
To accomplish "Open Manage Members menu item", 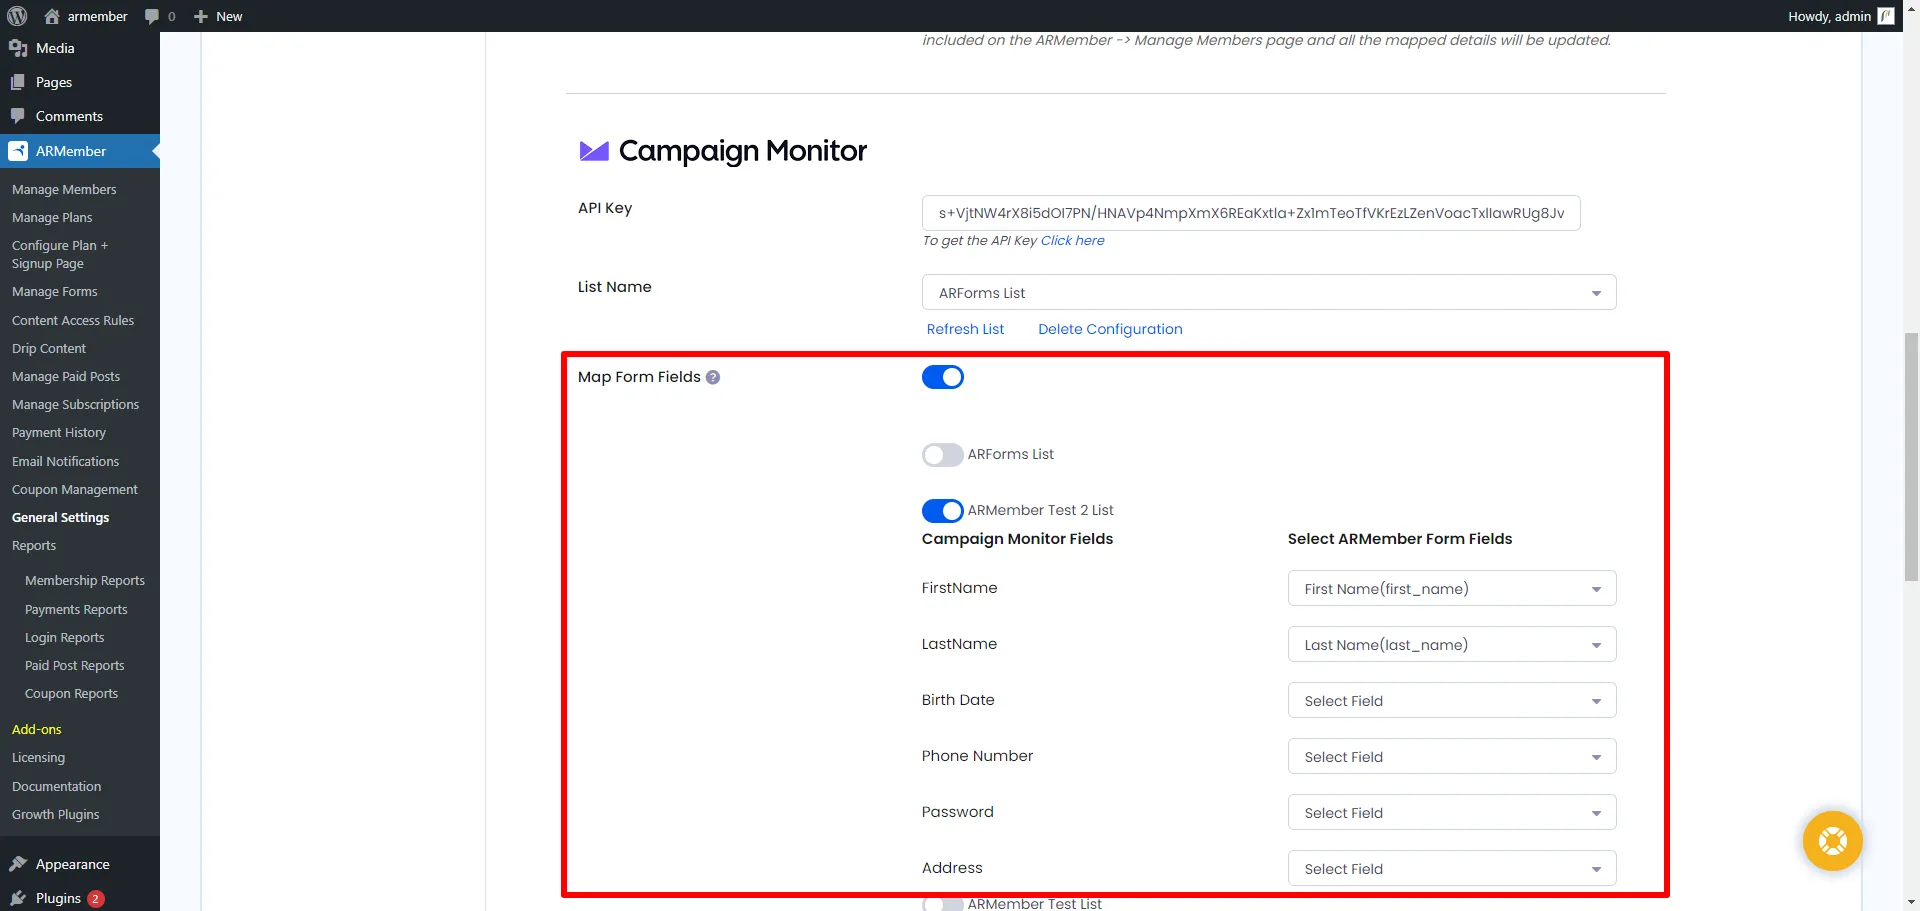I will 64,189.
